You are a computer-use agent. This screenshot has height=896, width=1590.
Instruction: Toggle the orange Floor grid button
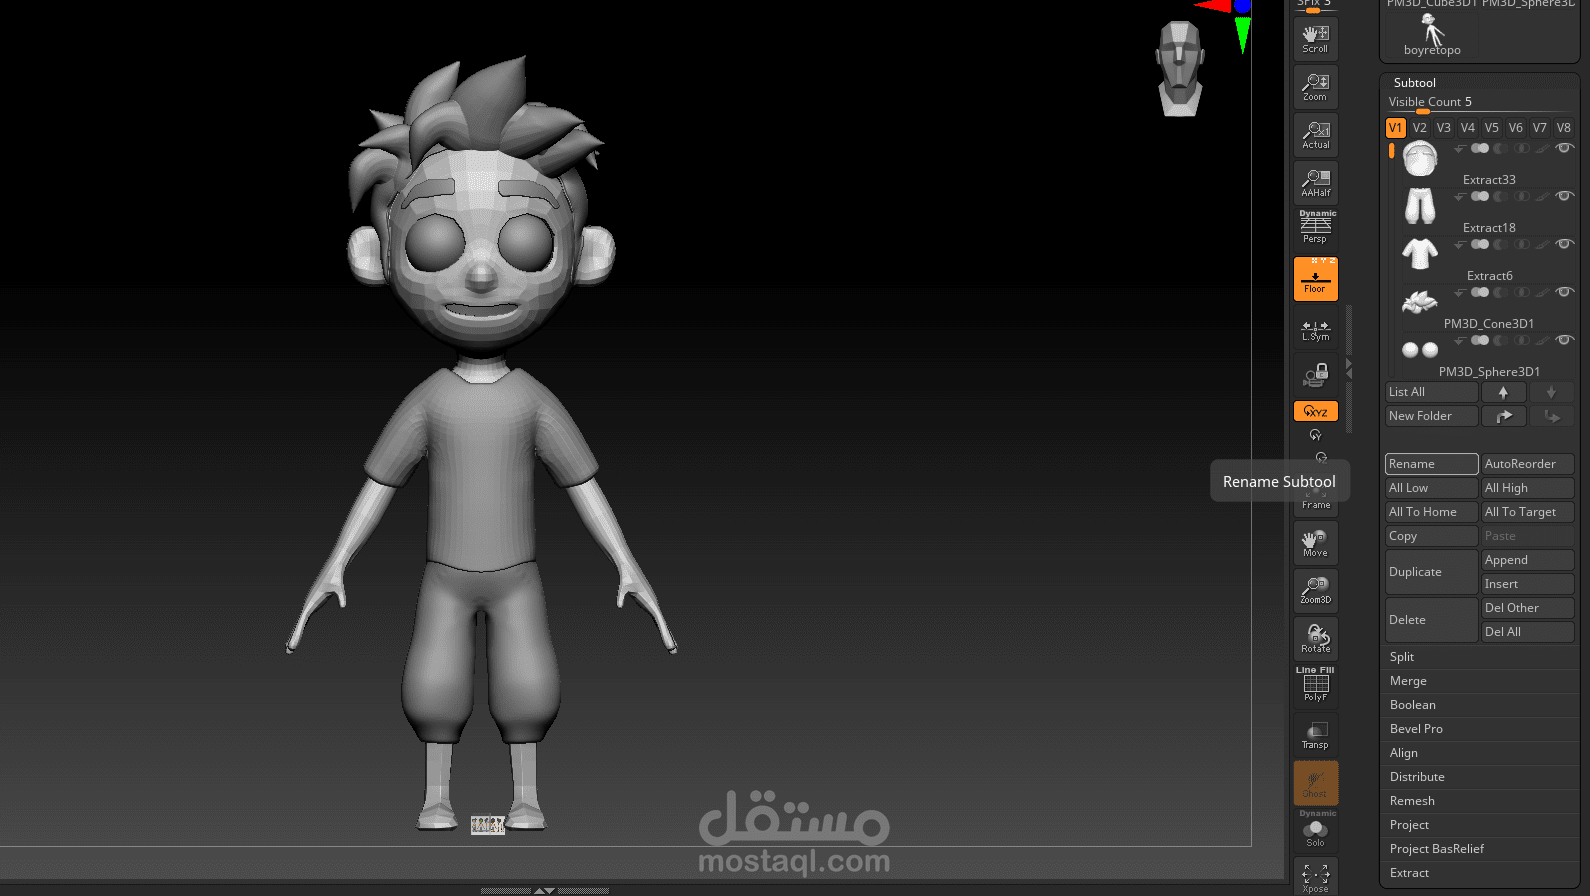[1315, 279]
